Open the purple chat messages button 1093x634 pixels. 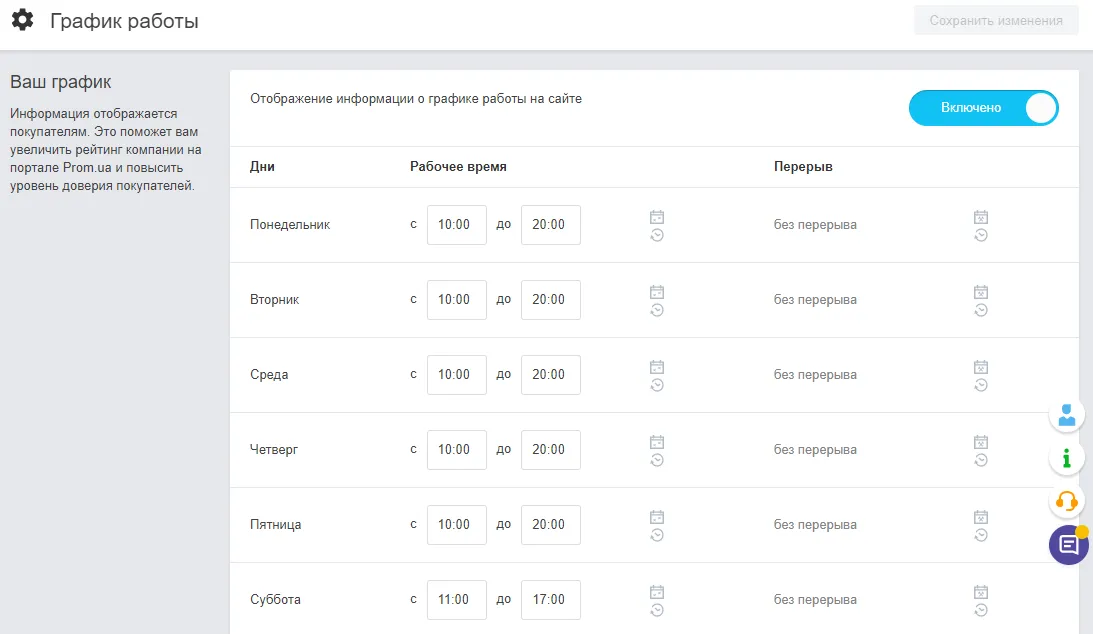(x=1069, y=544)
